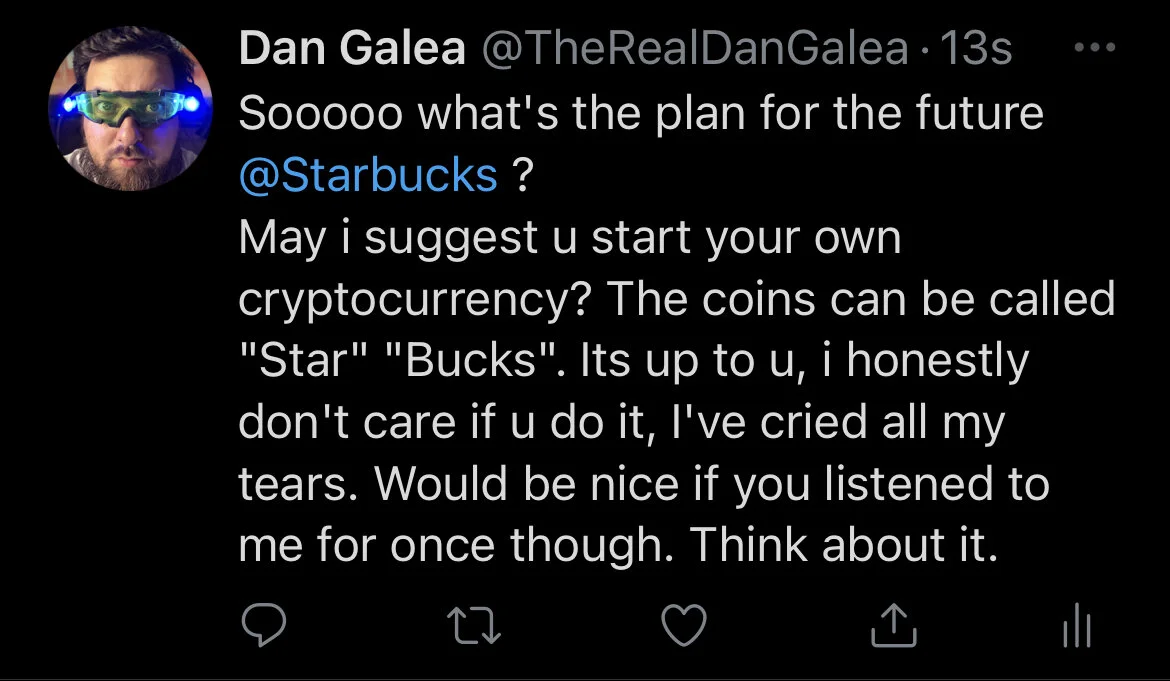Click the quoted word "Star" in tweet
Screen dimensions: 1170x681
[x=304, y=360]
